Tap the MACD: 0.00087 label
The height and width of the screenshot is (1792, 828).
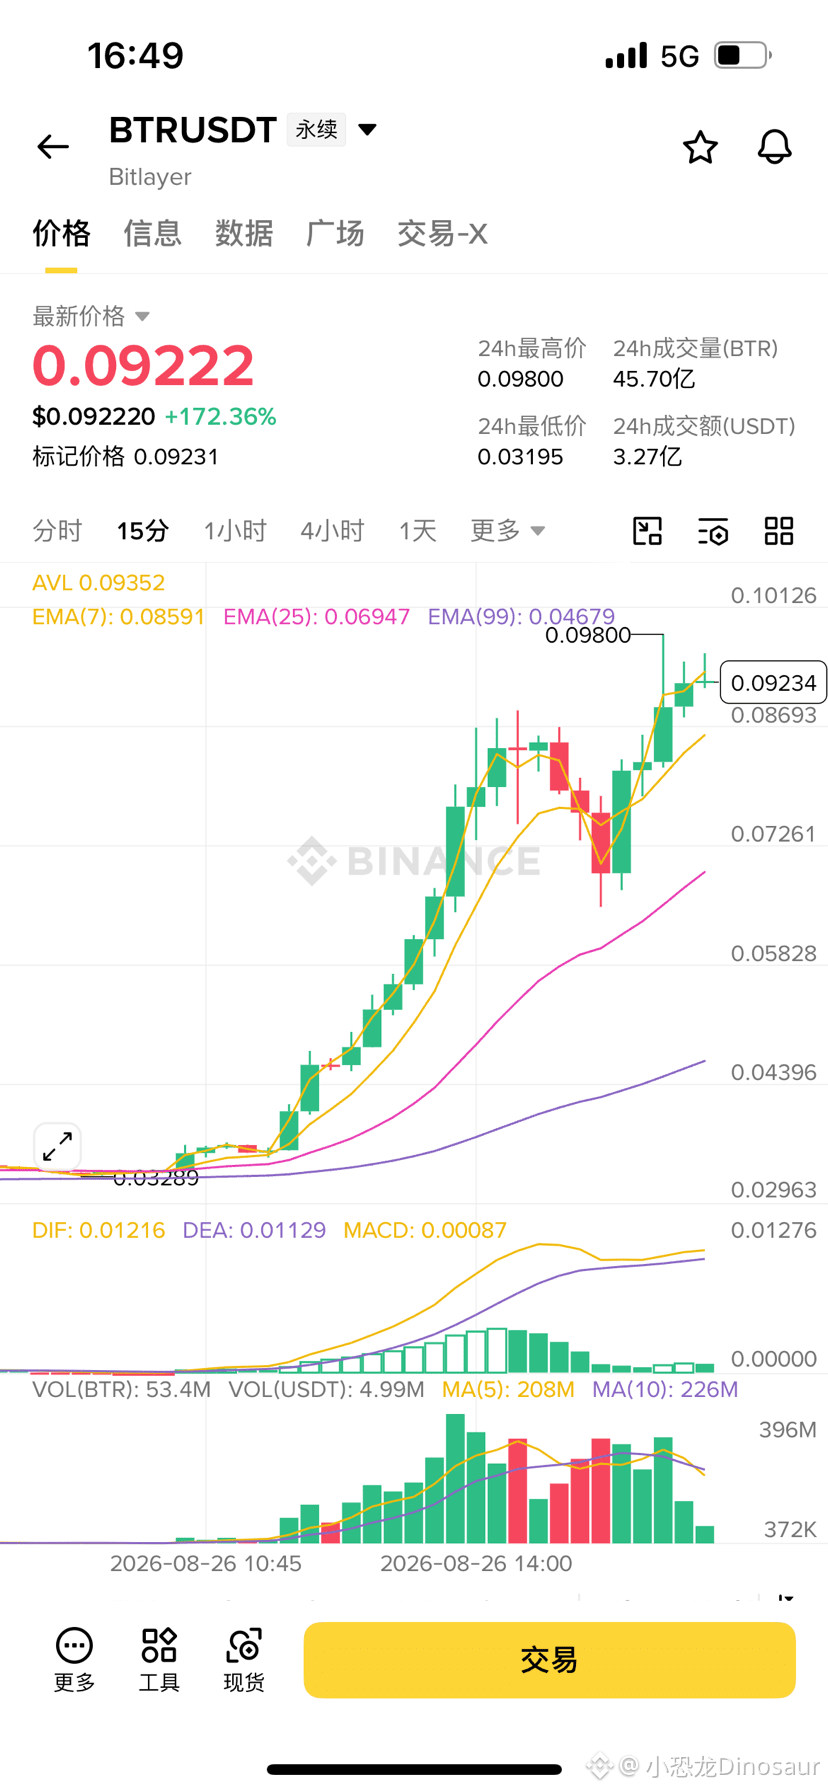pyautogui.click(x=425, y=1230)
